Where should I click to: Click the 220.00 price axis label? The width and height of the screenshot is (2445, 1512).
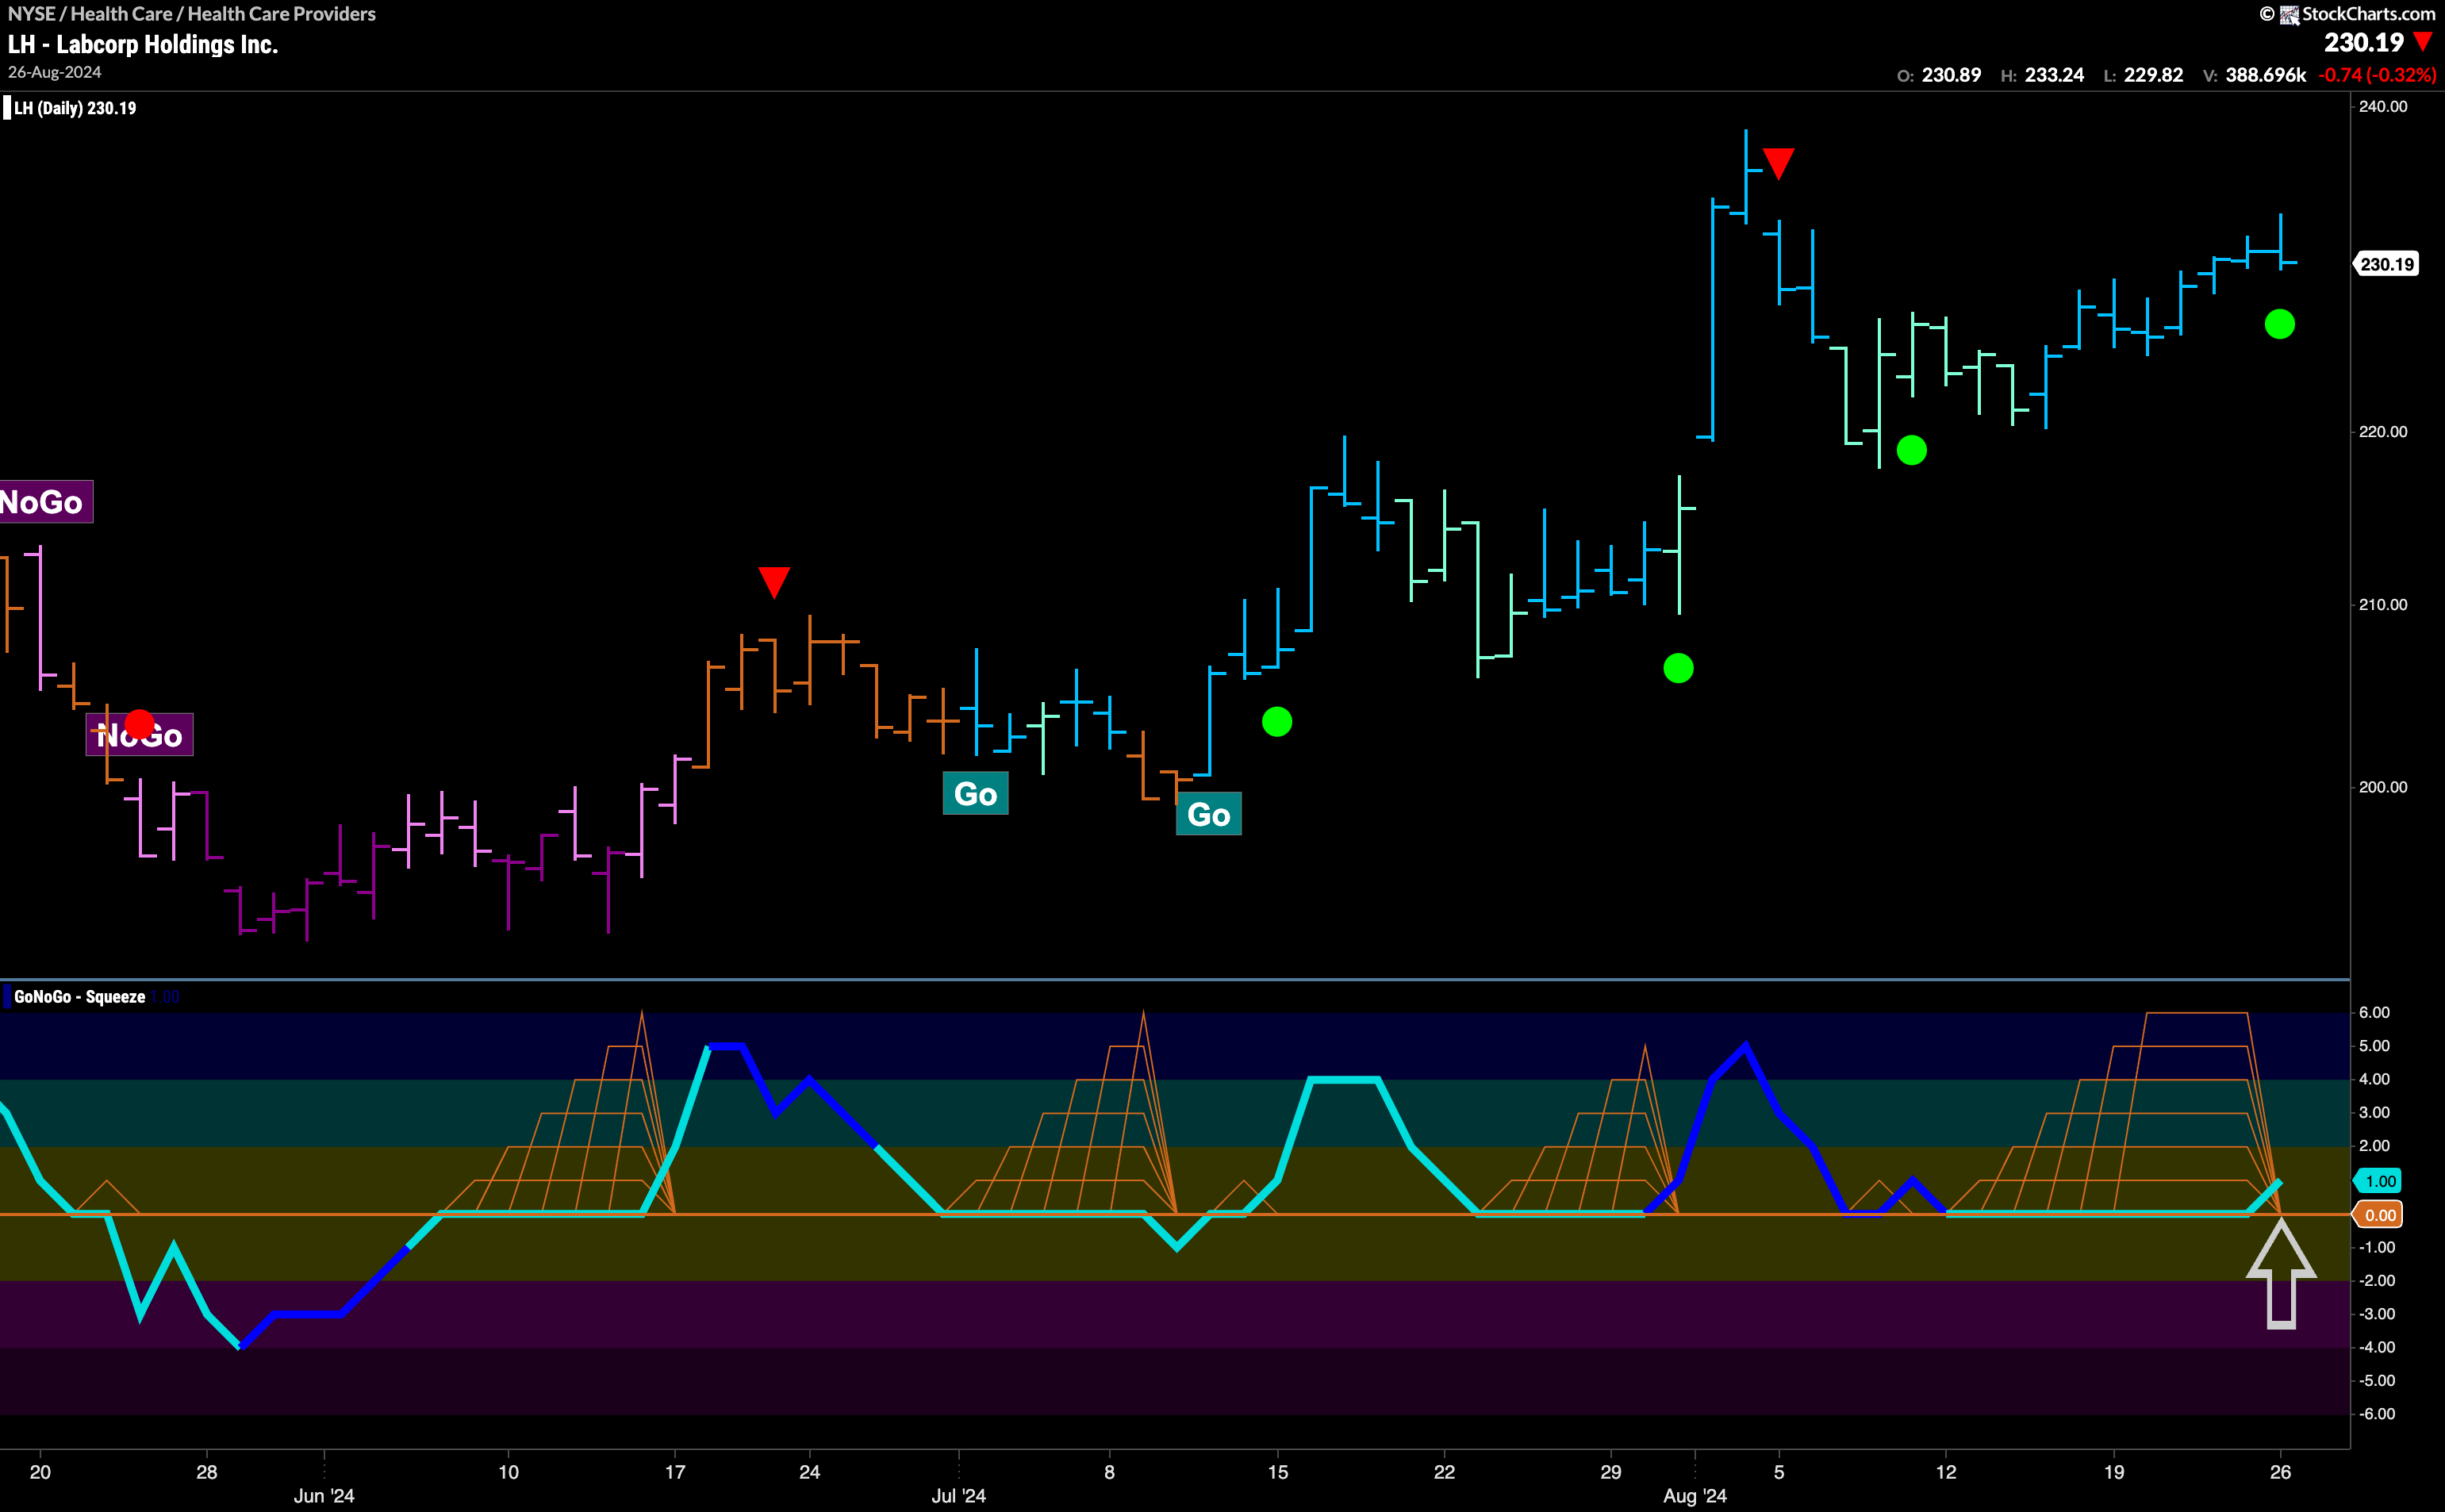click(x=2383, y=432)
